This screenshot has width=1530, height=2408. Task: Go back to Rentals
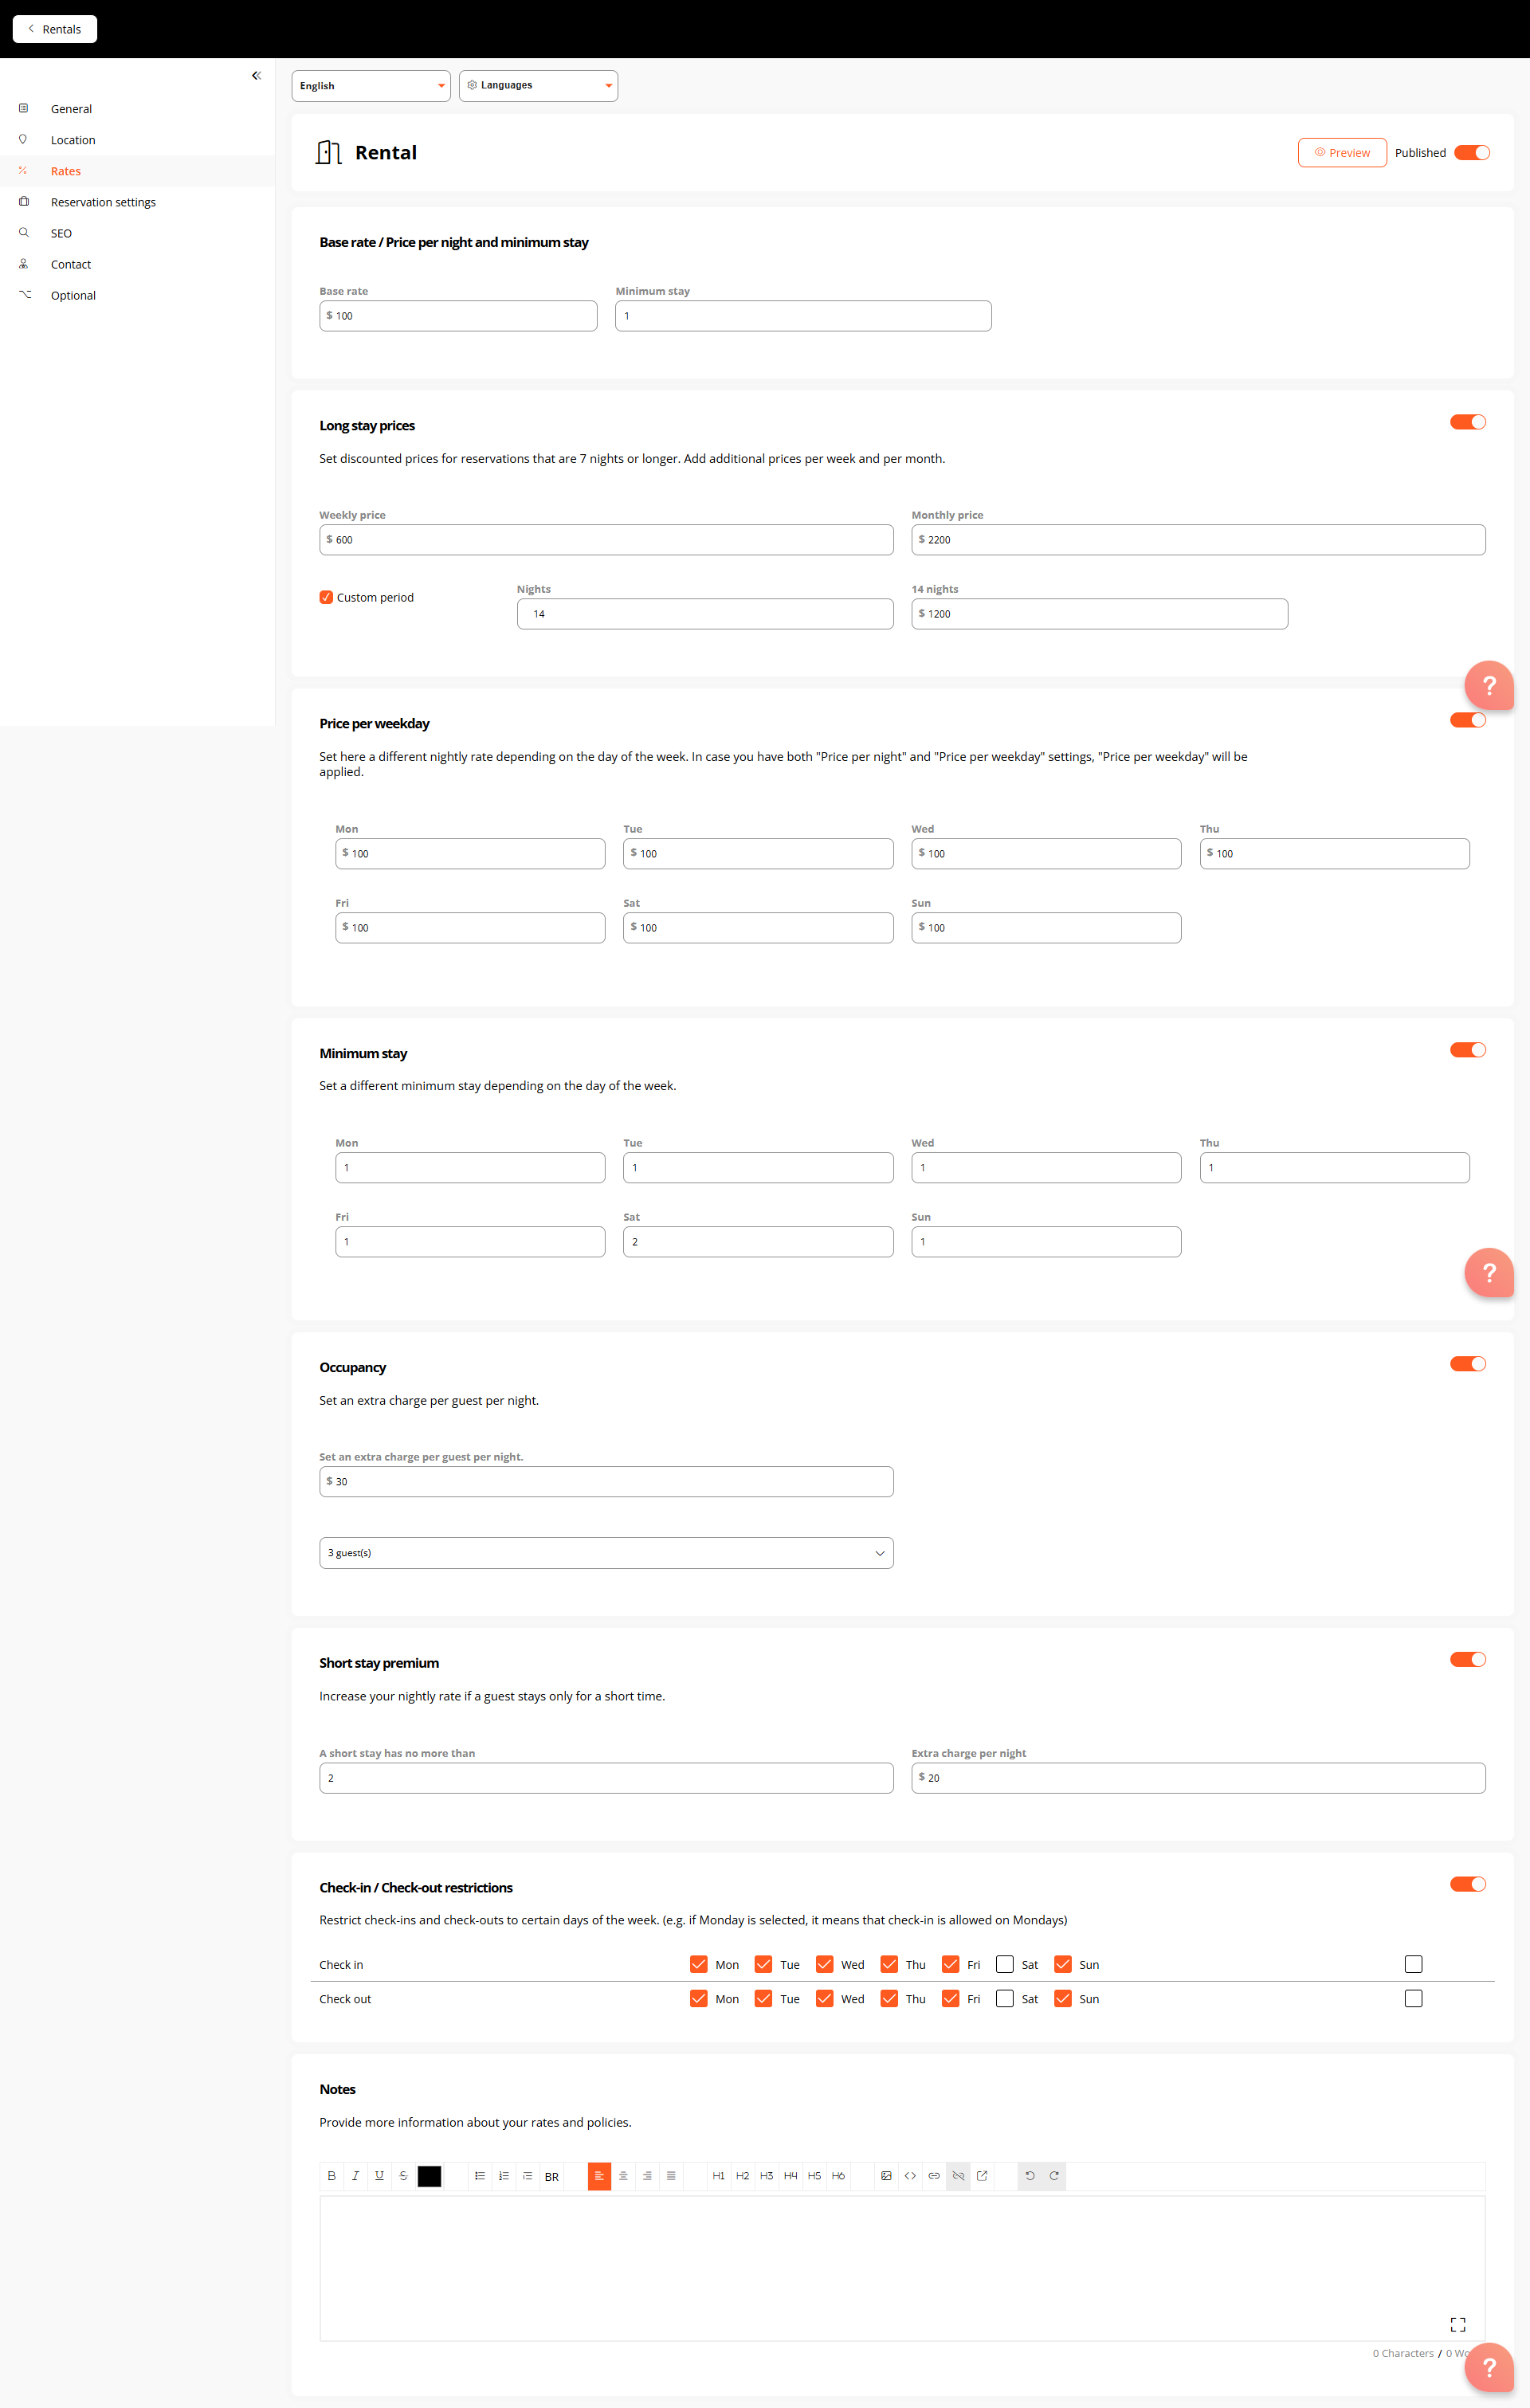click(x=55, y=29)
